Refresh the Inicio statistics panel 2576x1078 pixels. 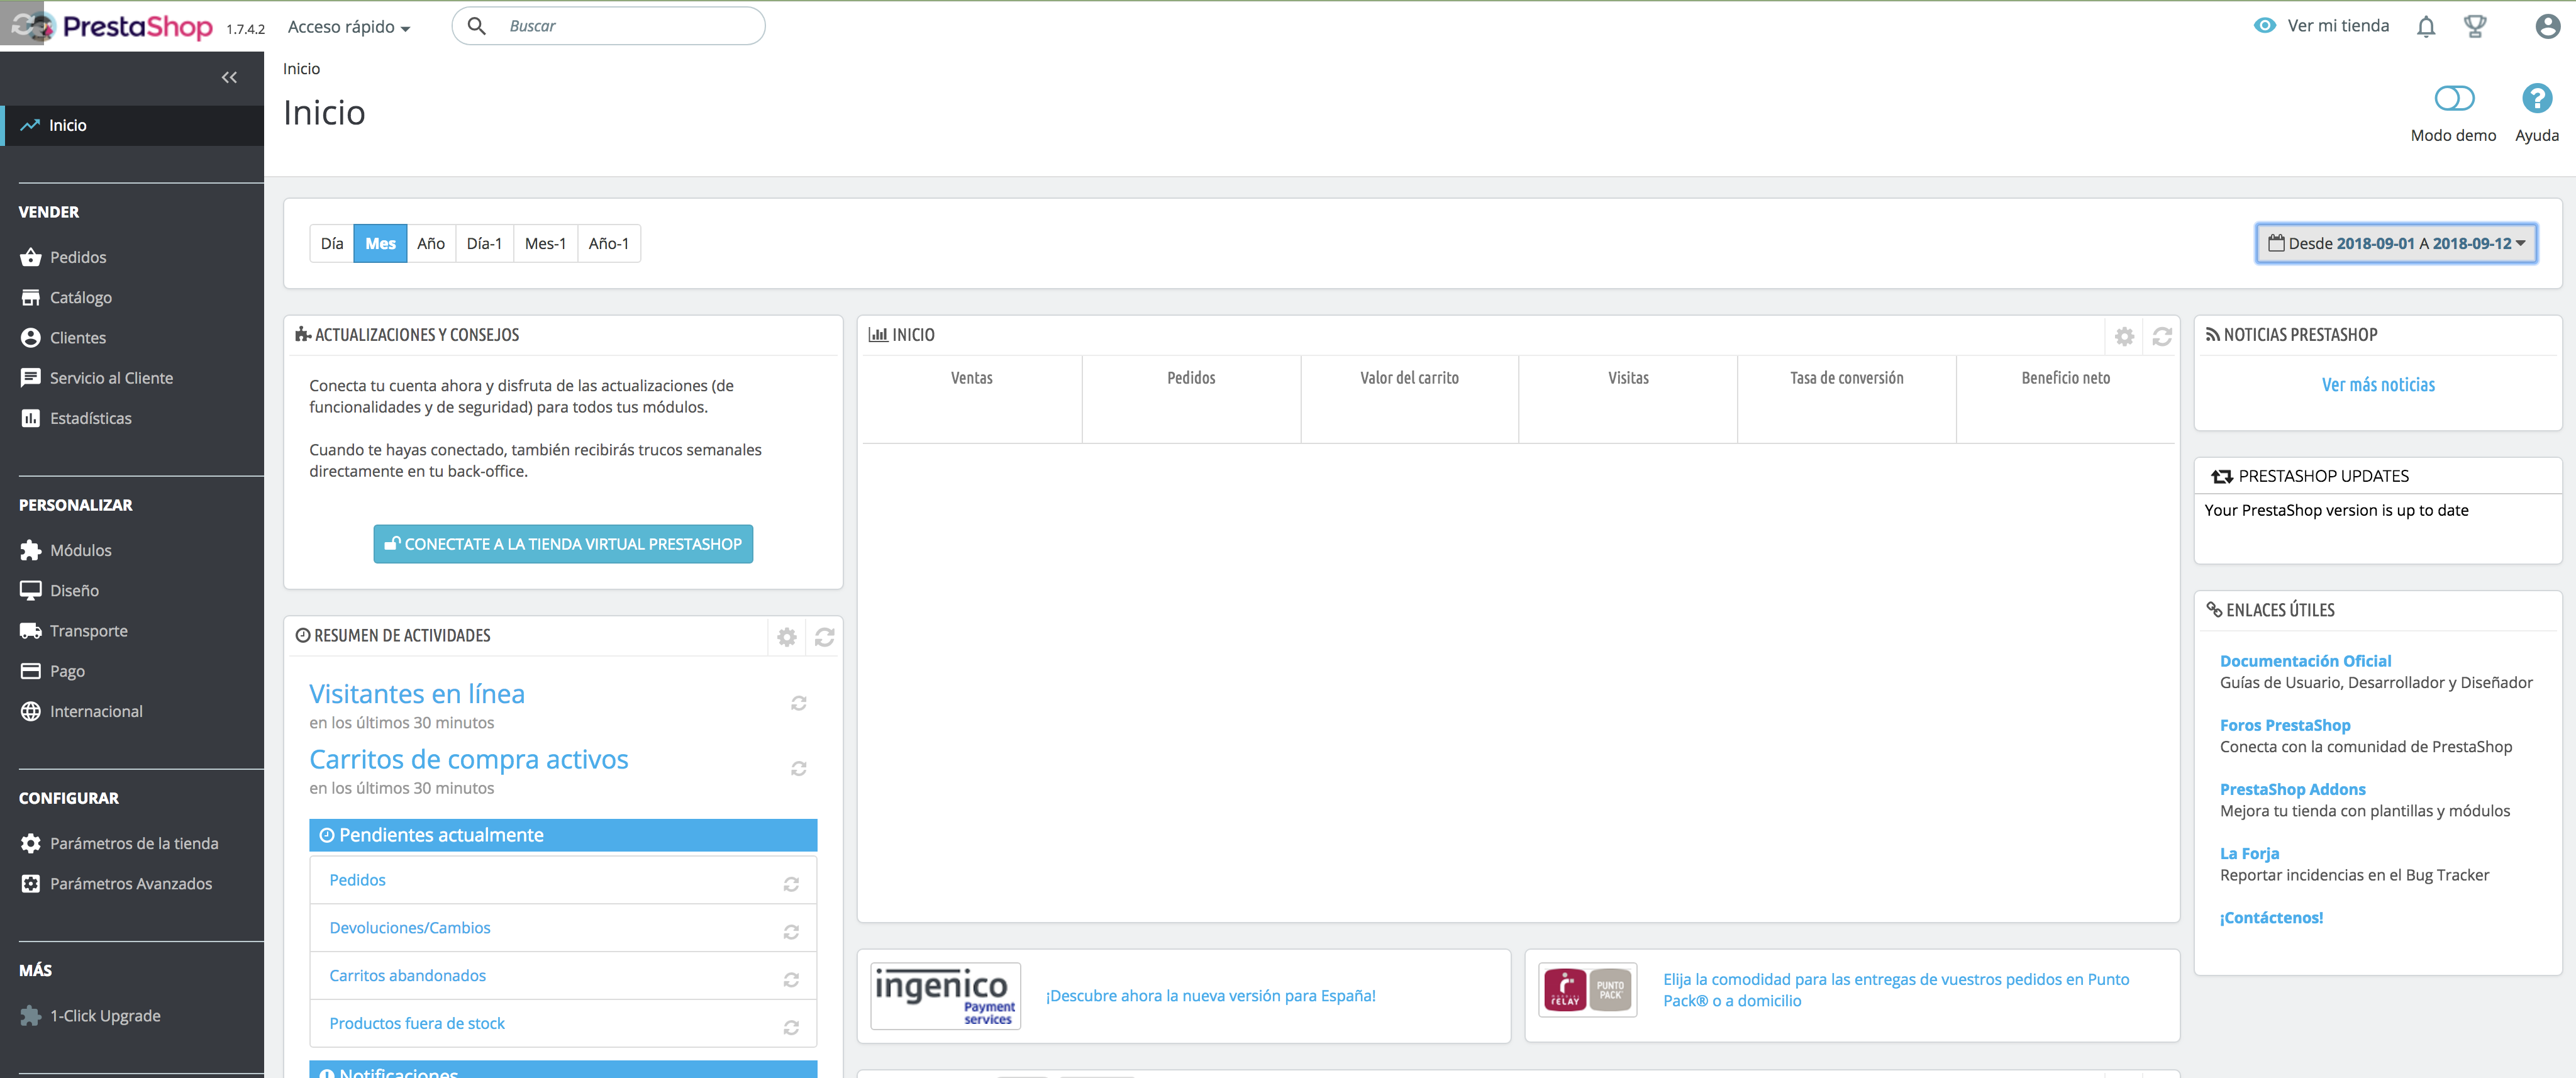click(2161, 337)
